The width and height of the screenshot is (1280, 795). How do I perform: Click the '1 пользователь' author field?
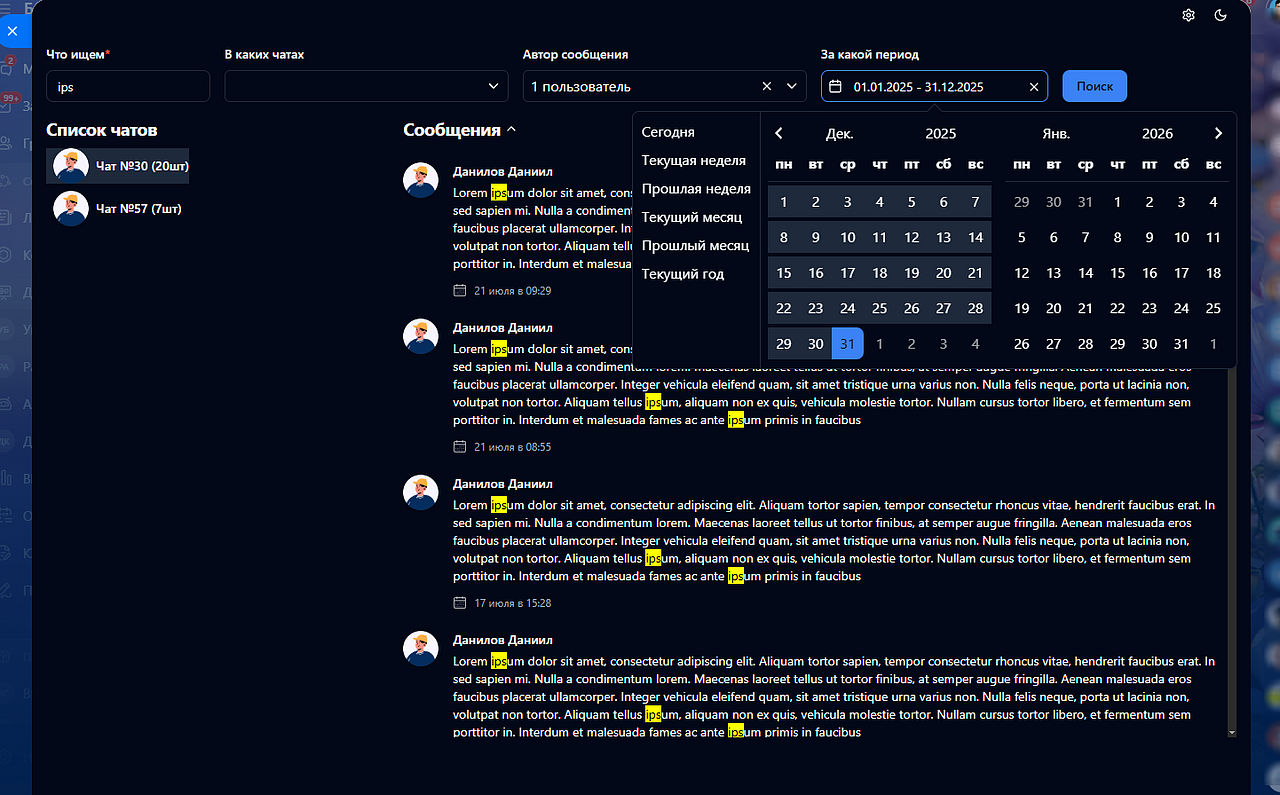(x=665, y=86)
